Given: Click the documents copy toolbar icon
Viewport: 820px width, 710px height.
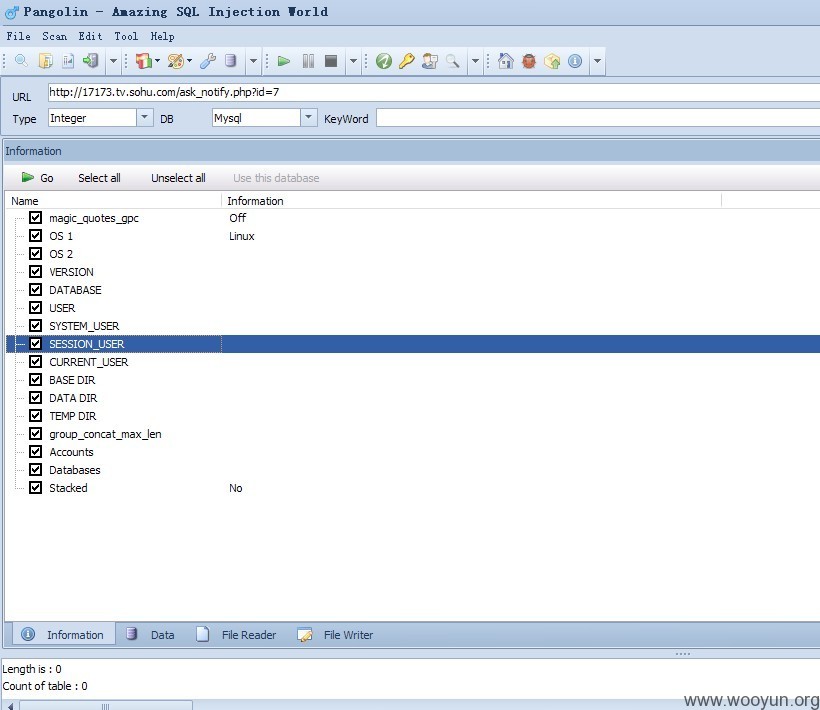Looking at the screenshot, I should click(x=45, y=61).
